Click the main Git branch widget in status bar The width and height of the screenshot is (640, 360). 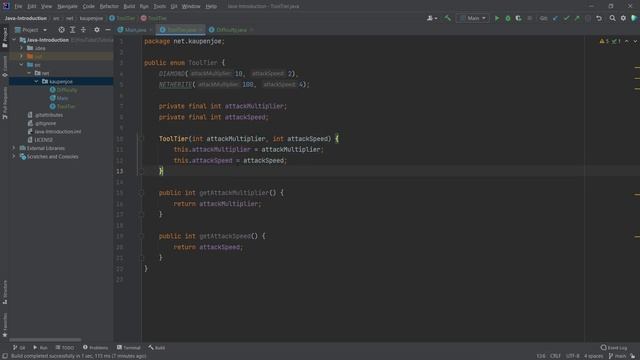click(x=617, y=356)
